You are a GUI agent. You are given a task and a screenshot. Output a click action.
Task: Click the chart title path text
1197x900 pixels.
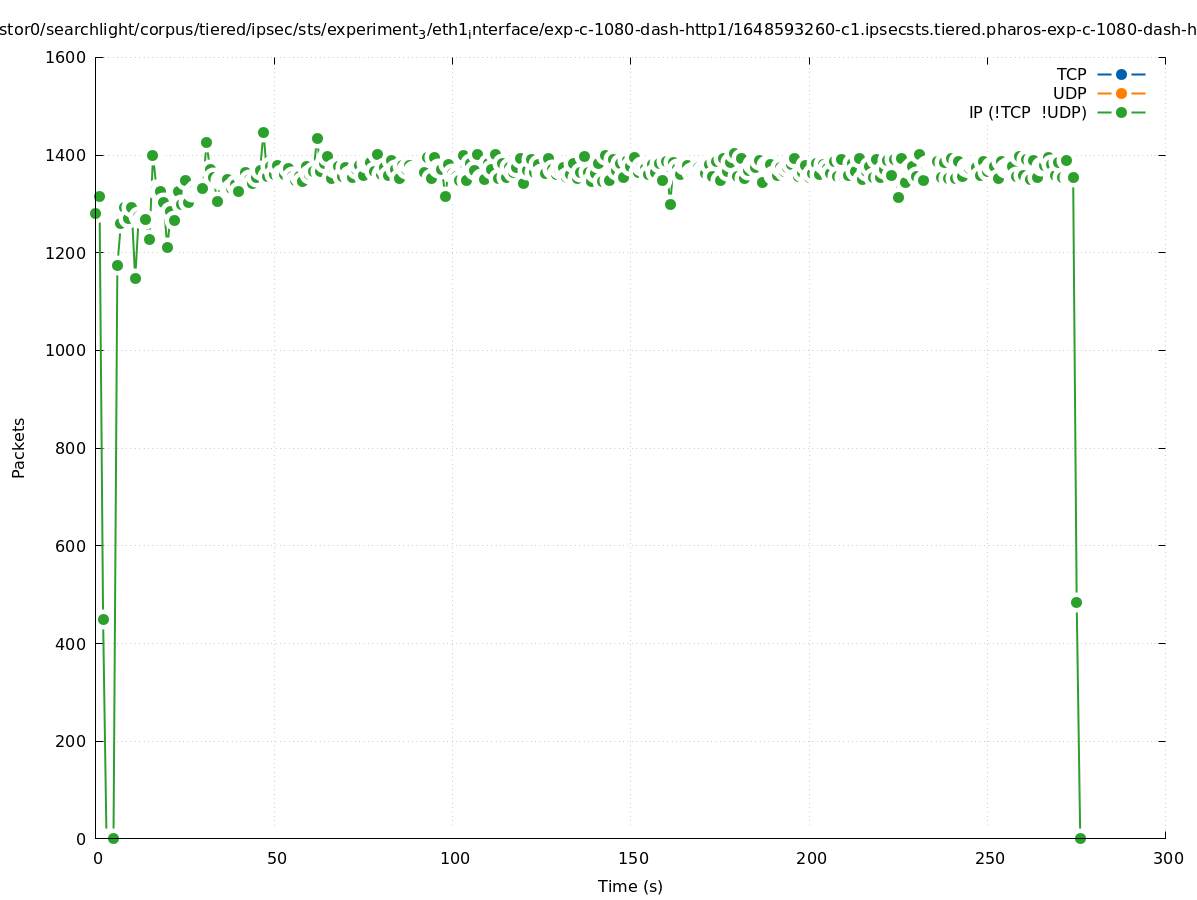pyautogui.click(x=598, y=30)
